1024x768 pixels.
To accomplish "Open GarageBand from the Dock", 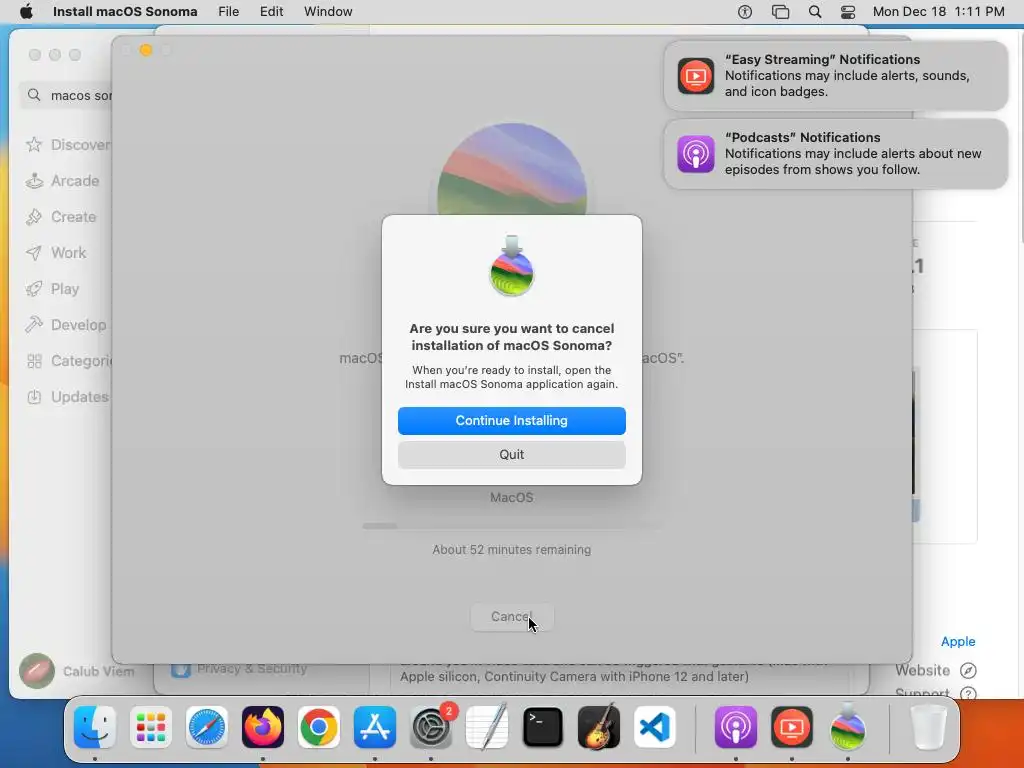I will coord(599,727).
